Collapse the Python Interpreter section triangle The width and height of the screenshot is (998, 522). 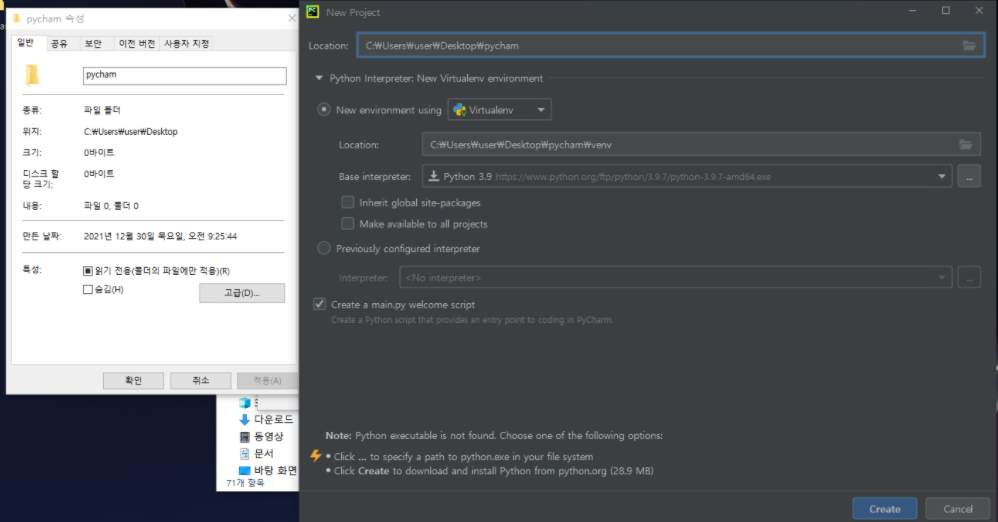(319, 78)
